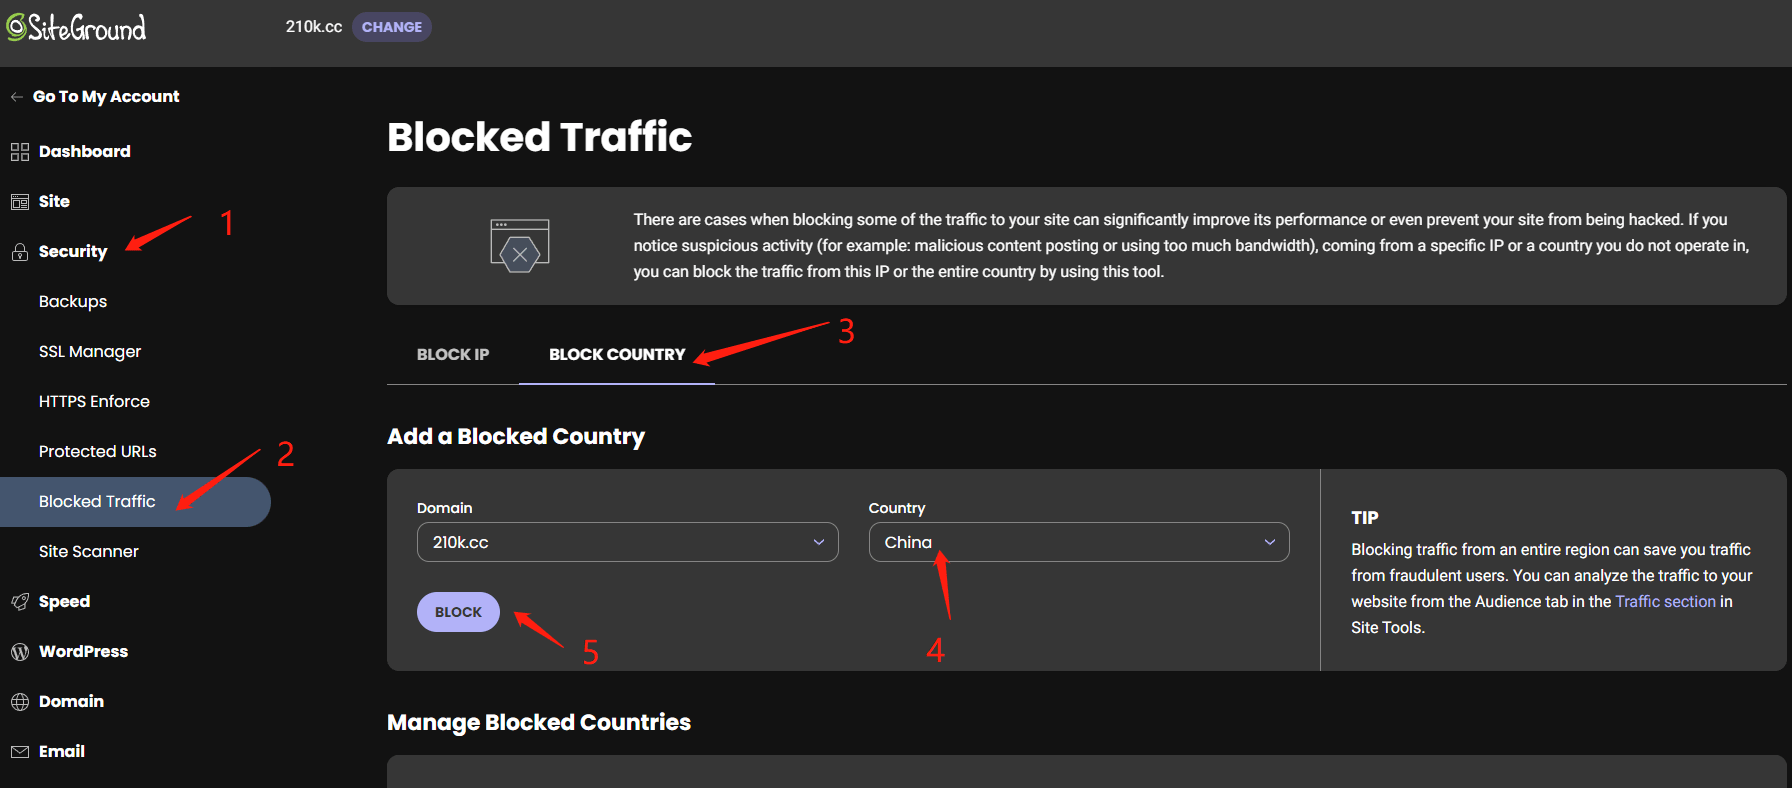Image resolution: width=1792 pixels, height=788 pixels.
Task: Click the WordPress logo icon
Action: click(20, 652)
